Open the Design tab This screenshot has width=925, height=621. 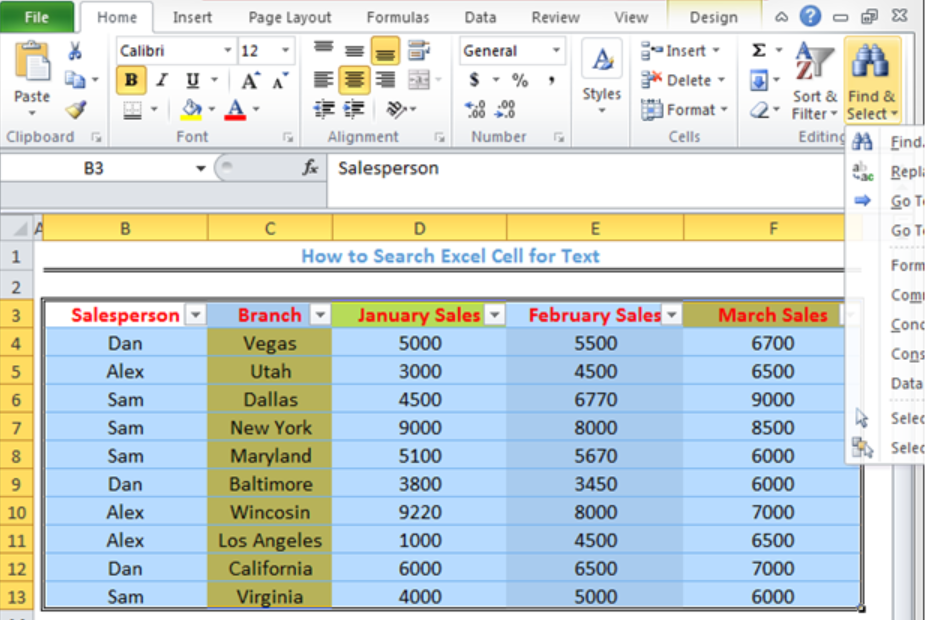click(x=713, y=16)
